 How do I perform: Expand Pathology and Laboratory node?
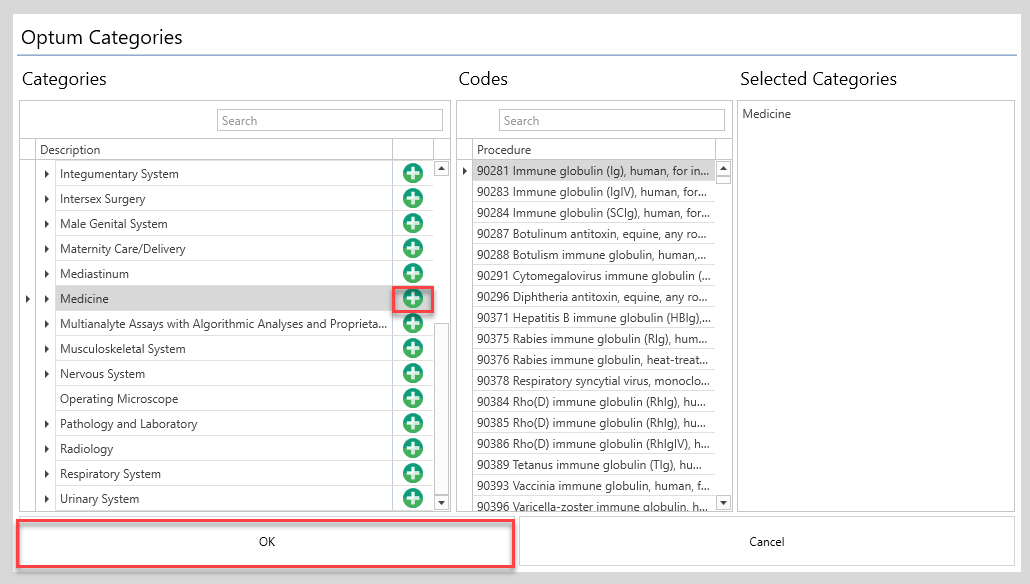click(47, 424)
